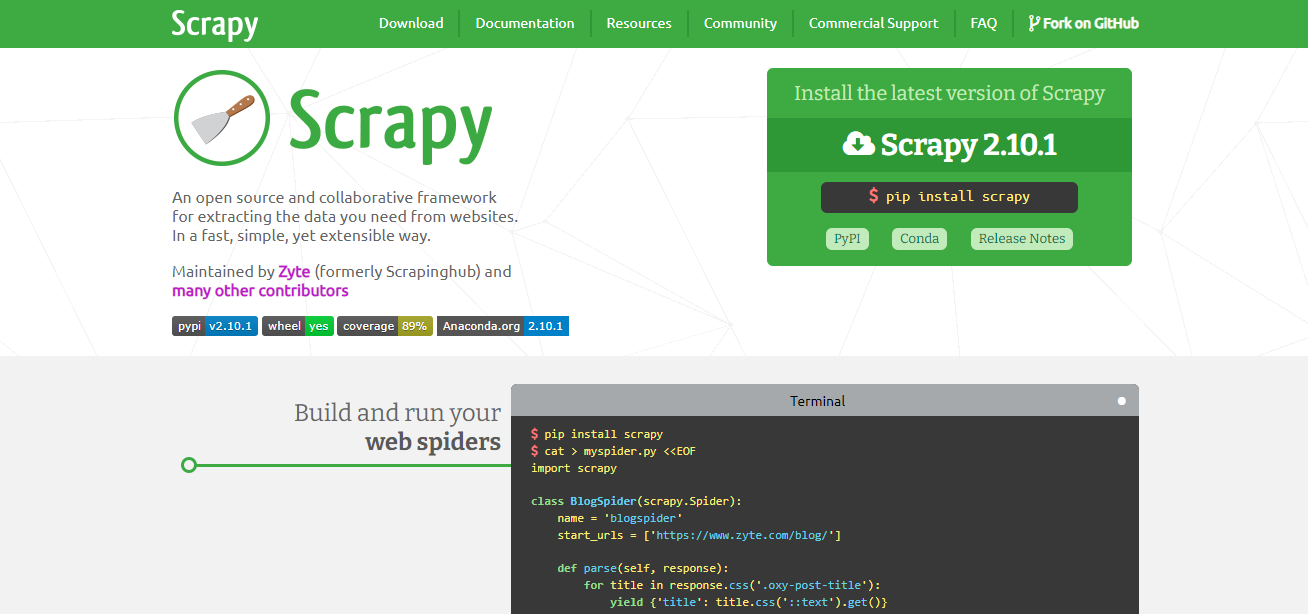The width and height of the screenshot is (1308, 614).
Task: Click the open source and collaborative framework text
Action: pos(345,217)
